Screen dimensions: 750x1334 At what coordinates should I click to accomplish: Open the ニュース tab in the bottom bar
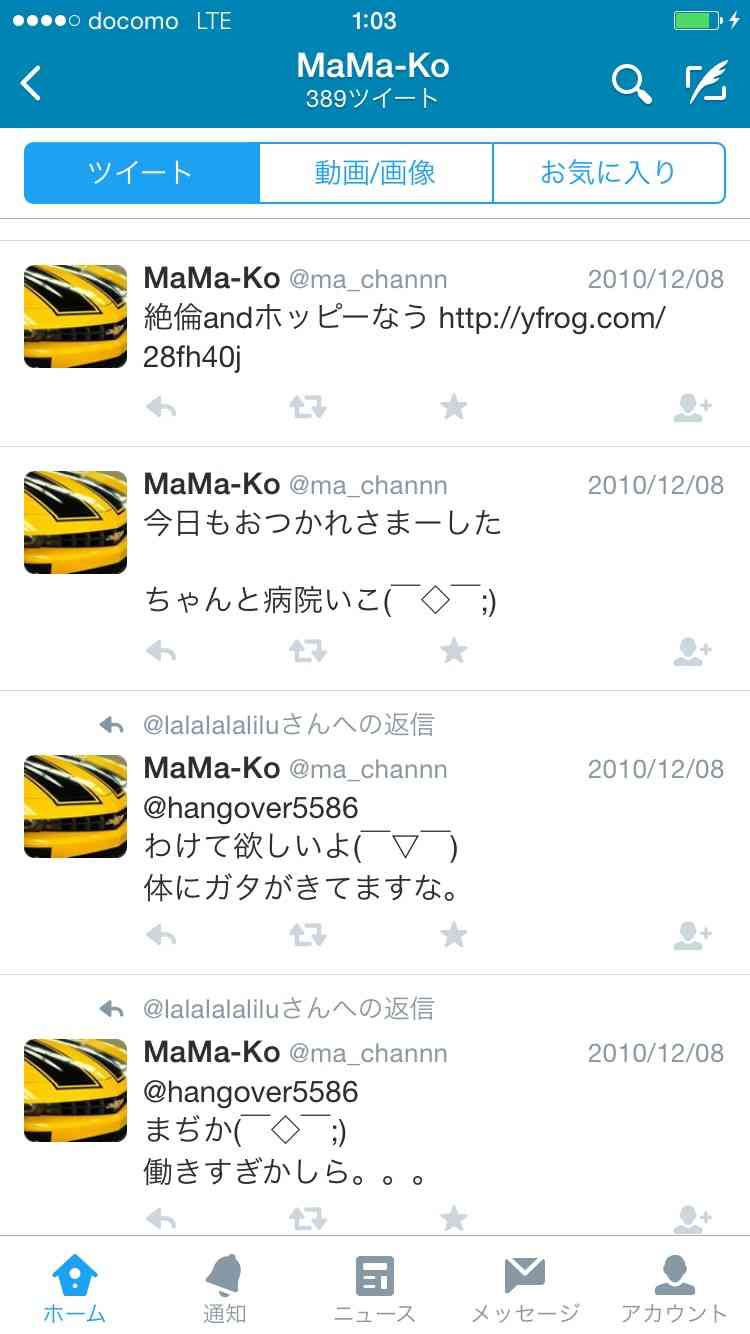(375, 1290)
